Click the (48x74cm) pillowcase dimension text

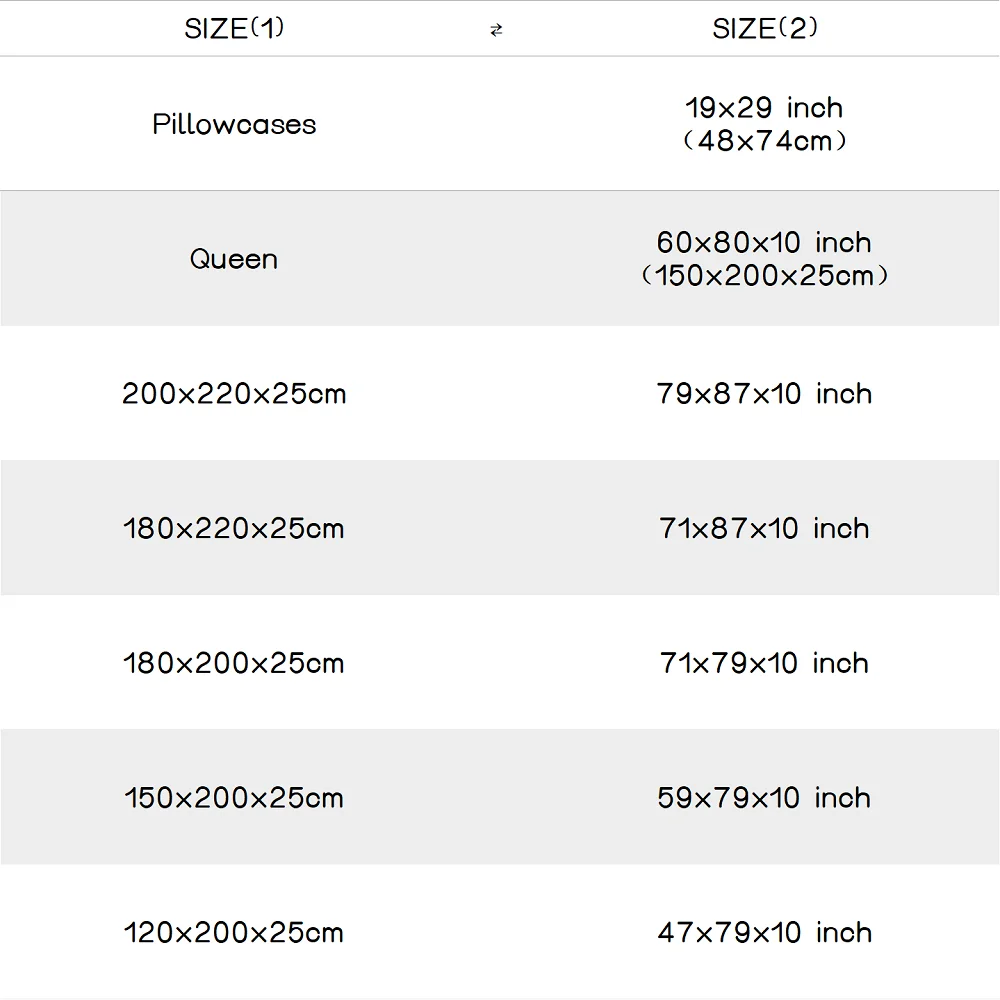click(x=764, y=141)
